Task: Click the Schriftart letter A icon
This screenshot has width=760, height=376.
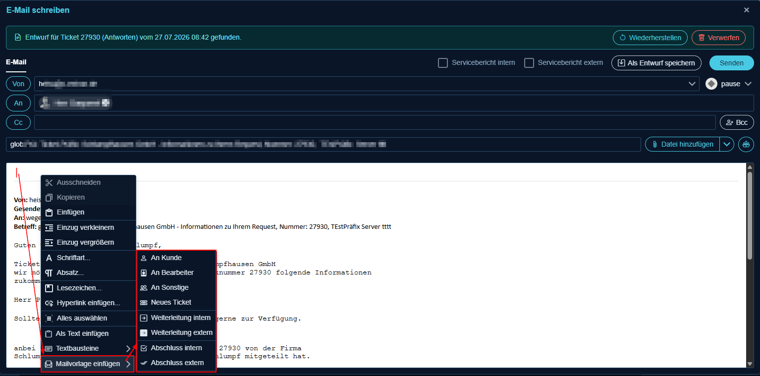Action: (48, 258)
